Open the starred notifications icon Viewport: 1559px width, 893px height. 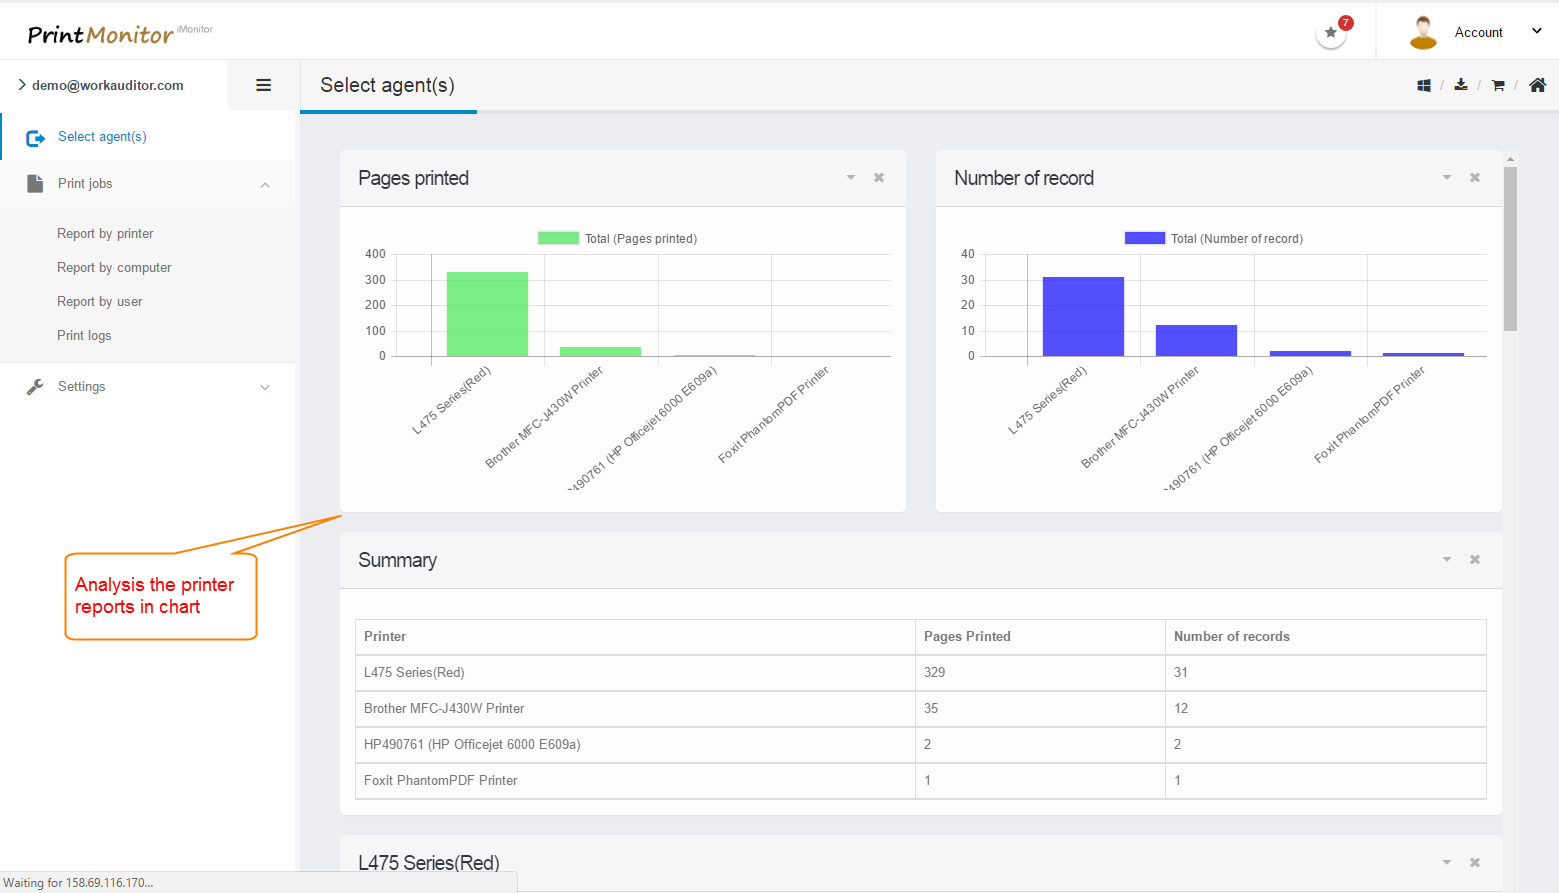pos(1331,33)
